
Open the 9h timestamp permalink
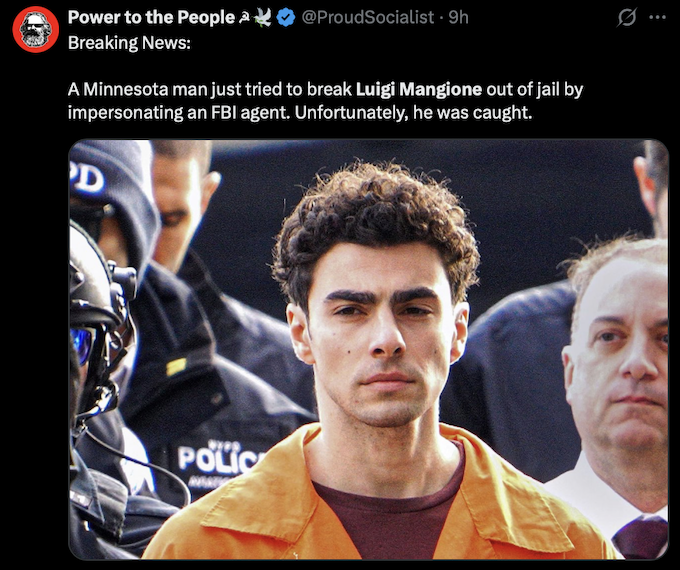tap(458, 17)
